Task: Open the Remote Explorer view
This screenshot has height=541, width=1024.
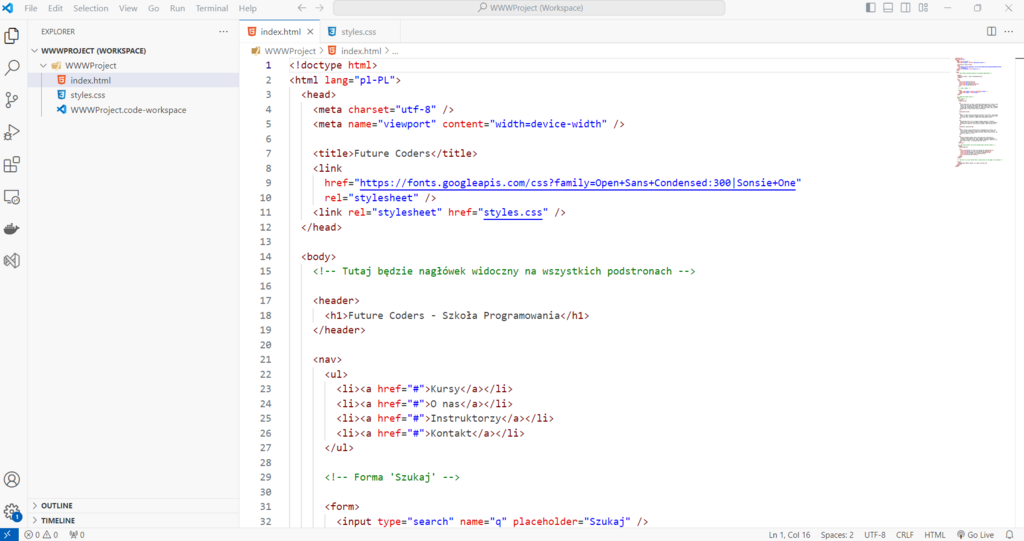Action: click(x=13, y=197)
